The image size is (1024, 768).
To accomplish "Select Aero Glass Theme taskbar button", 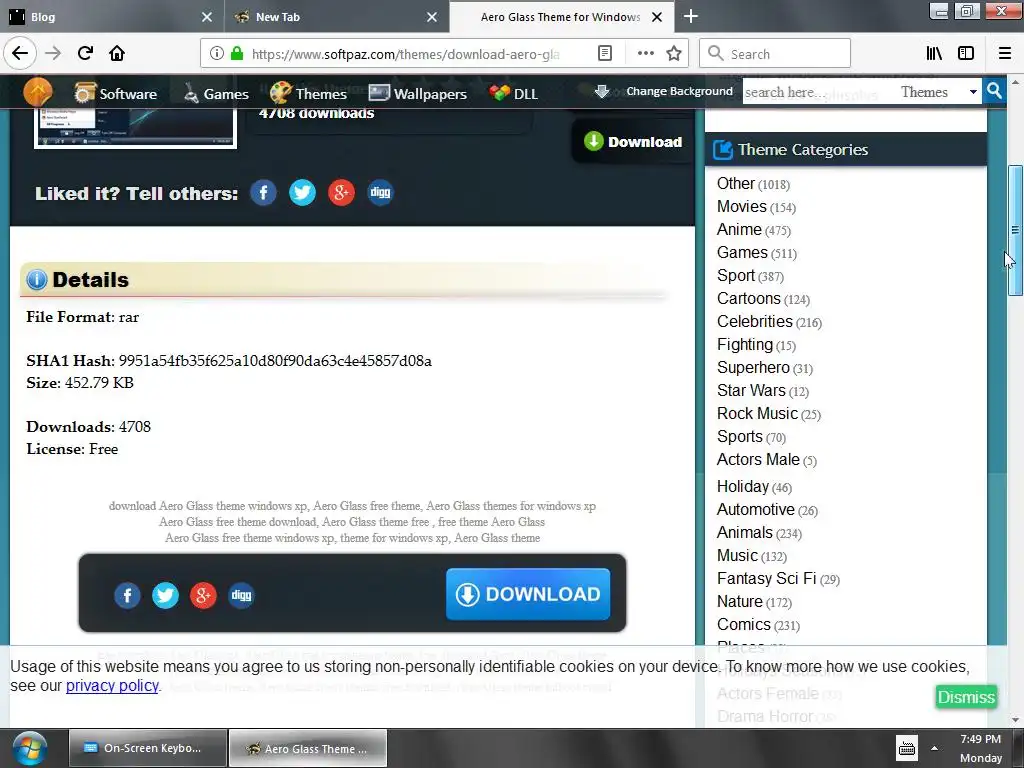I will (x=308, y=748).
